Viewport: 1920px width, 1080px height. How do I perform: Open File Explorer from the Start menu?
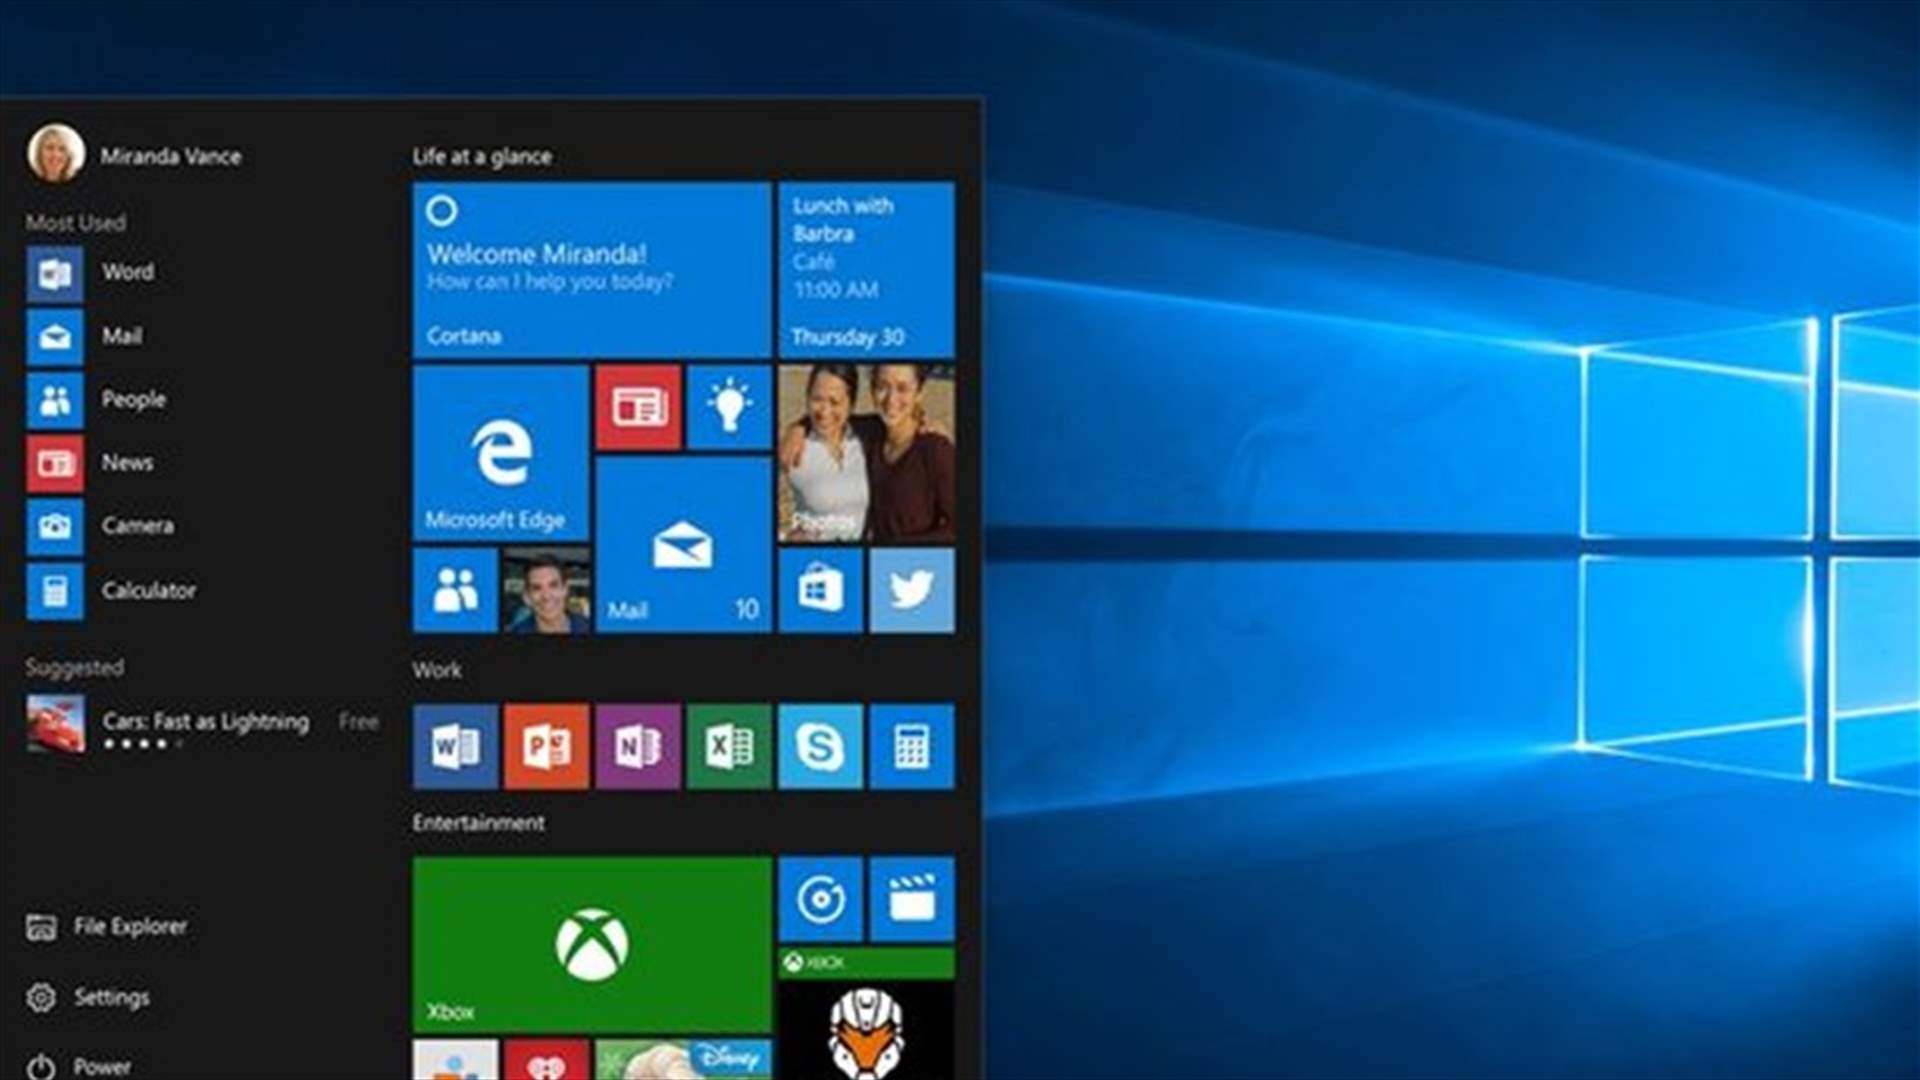point(107,927)
